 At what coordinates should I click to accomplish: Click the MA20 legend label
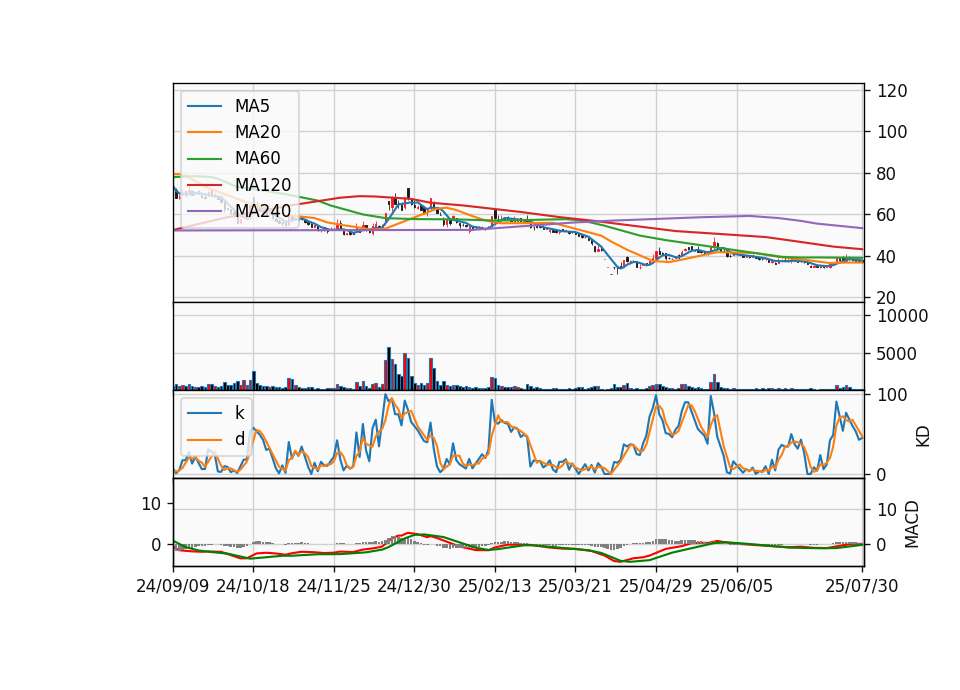tap(257, 132)
